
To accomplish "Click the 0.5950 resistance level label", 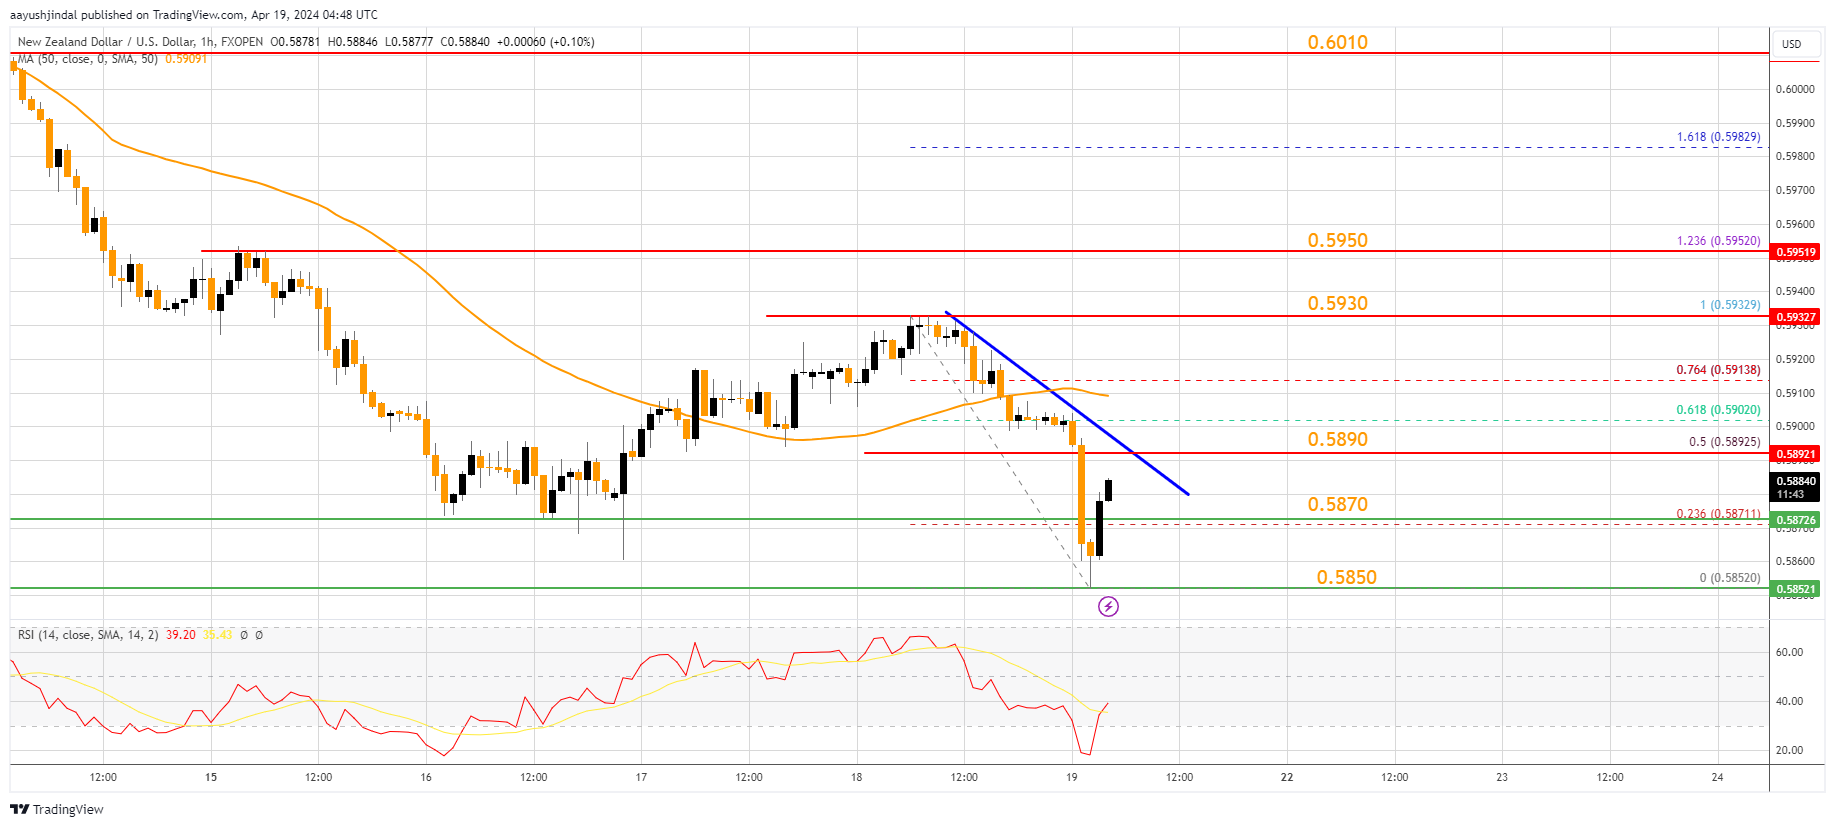I will (x=1338, y=240).
